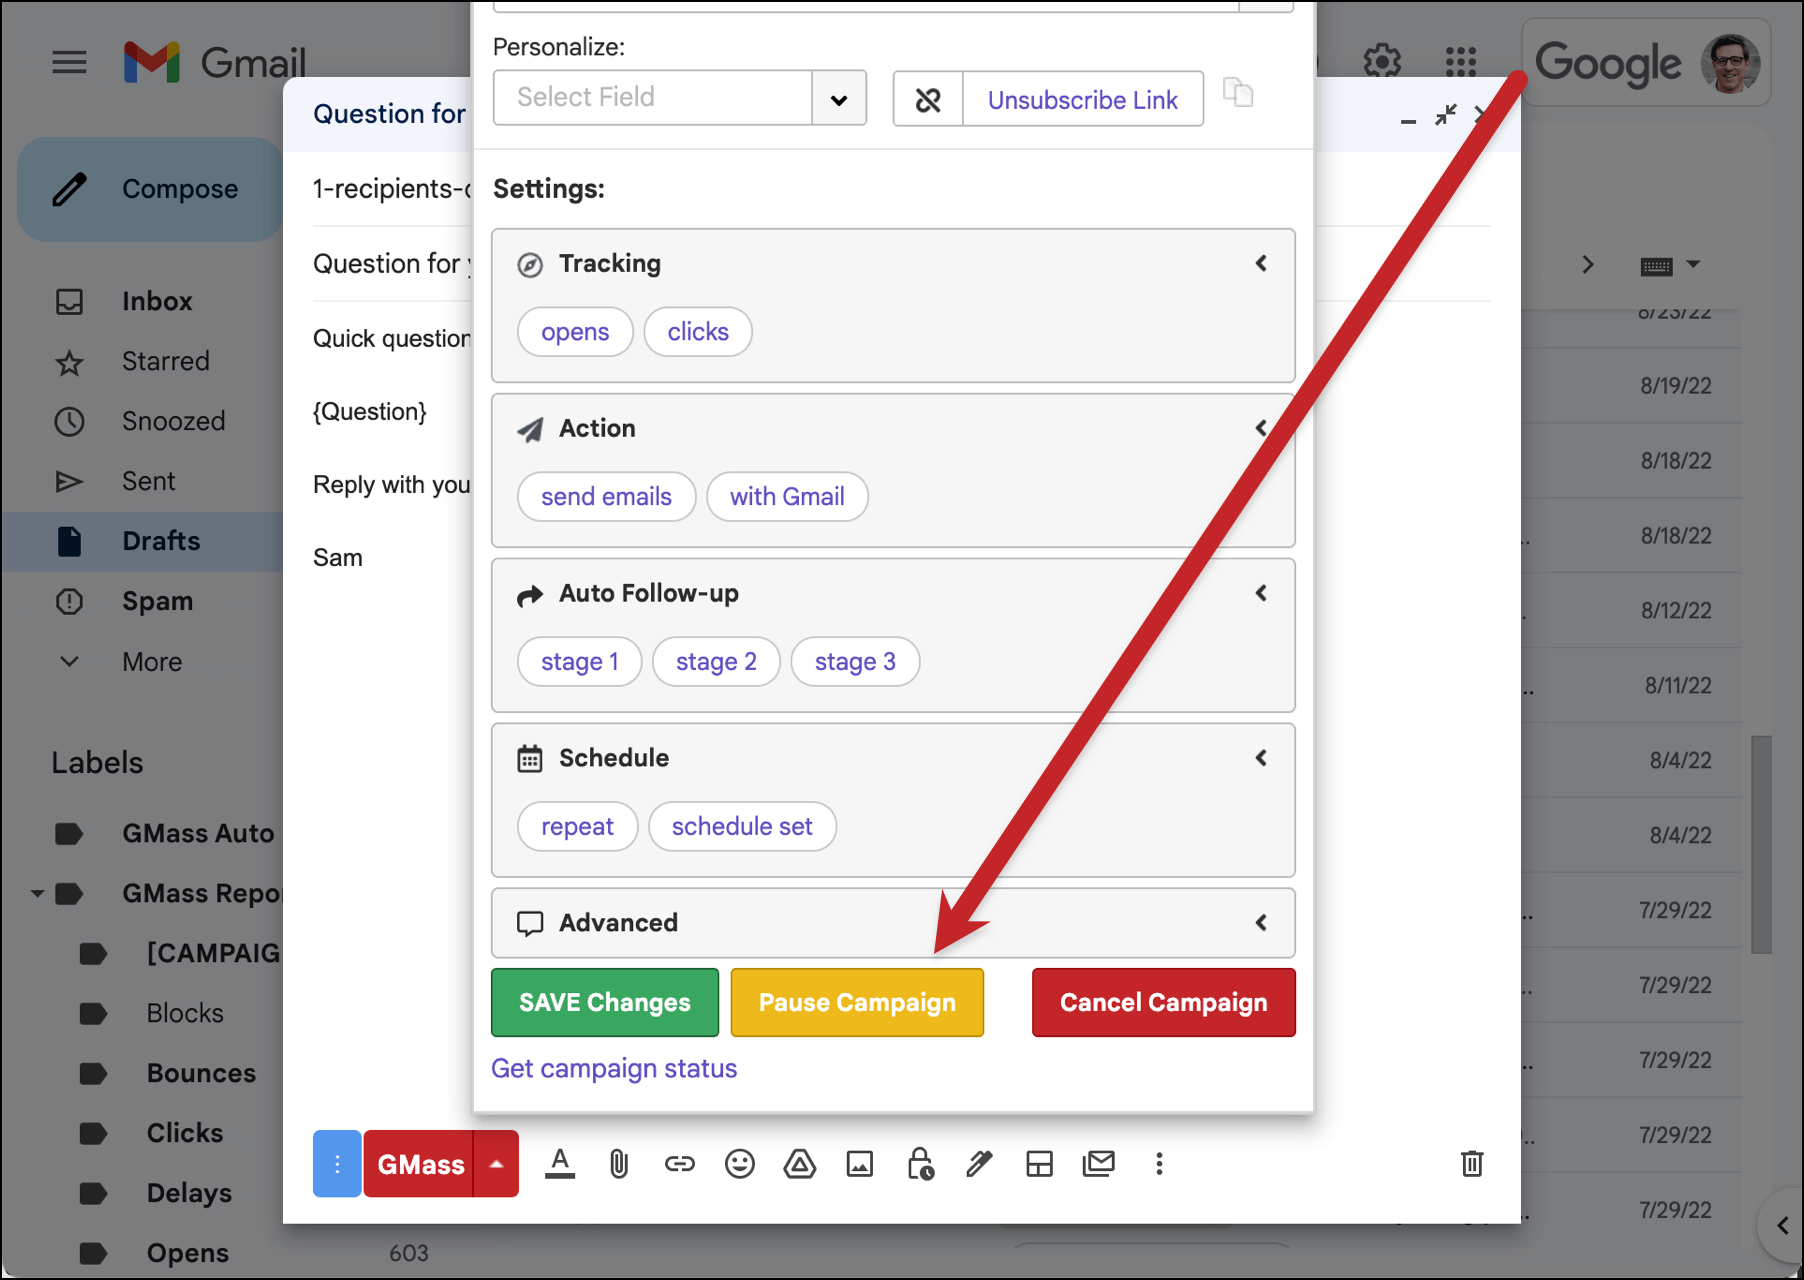1804x1280 pixels.
Task: Click the attach files paperclip icon
Action: (619, 1163)
